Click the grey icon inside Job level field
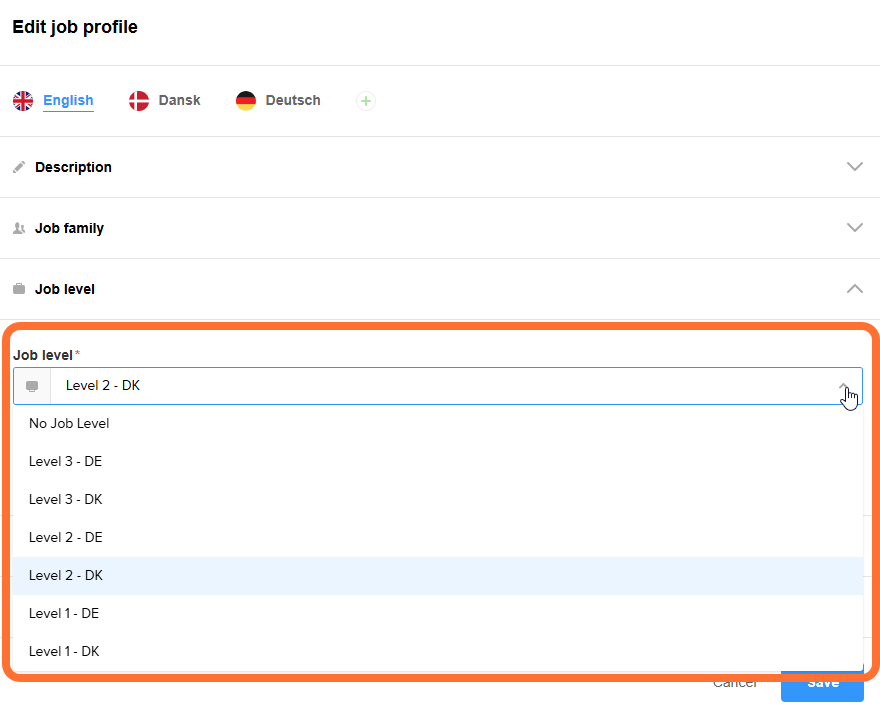The width and height of the screenshot is (880, 717). coord(32,386)
